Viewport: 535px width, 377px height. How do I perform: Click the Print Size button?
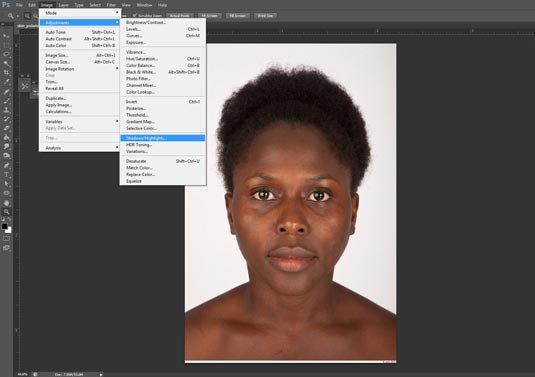pyautogui.click(x=265, y=16)
